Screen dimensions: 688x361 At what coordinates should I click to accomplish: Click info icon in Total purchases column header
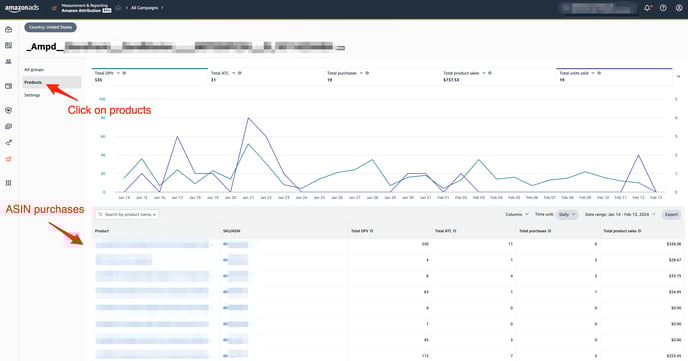[x=549, y=231]
